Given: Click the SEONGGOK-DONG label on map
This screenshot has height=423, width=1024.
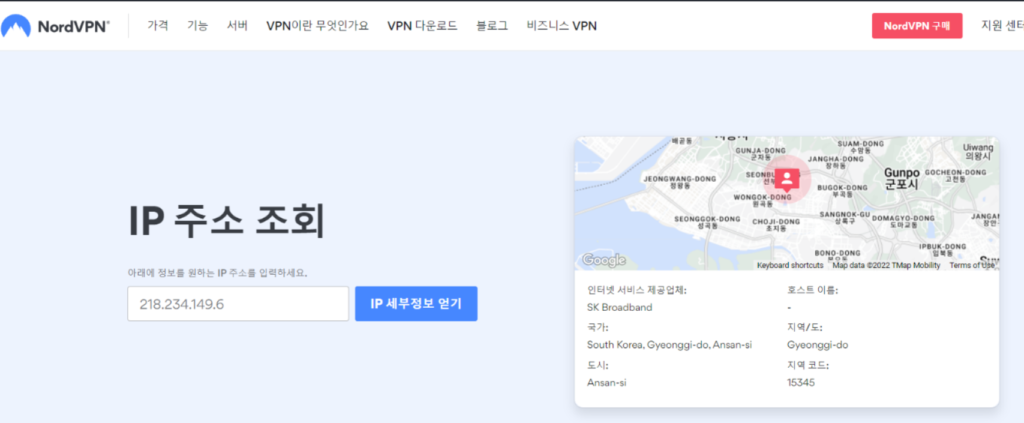Looking at the screenshot, I should point(707,222).
